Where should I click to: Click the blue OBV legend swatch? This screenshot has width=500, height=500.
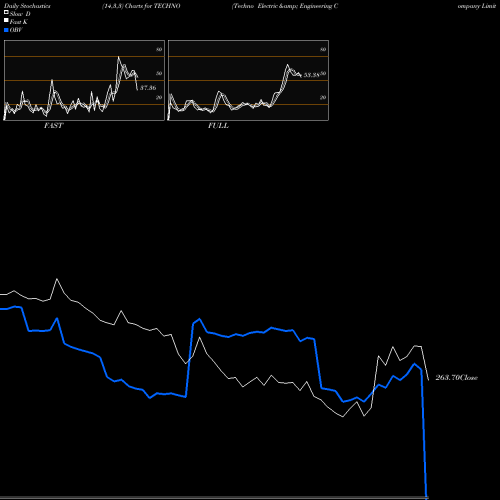pyautogui.click(x=6, y=30)
